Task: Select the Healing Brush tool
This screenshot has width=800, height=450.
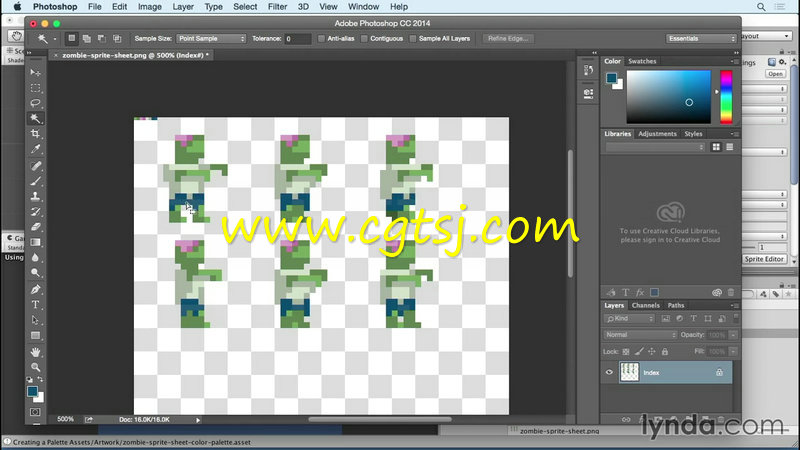Action: pyautogui.click(x=35, y=166)
